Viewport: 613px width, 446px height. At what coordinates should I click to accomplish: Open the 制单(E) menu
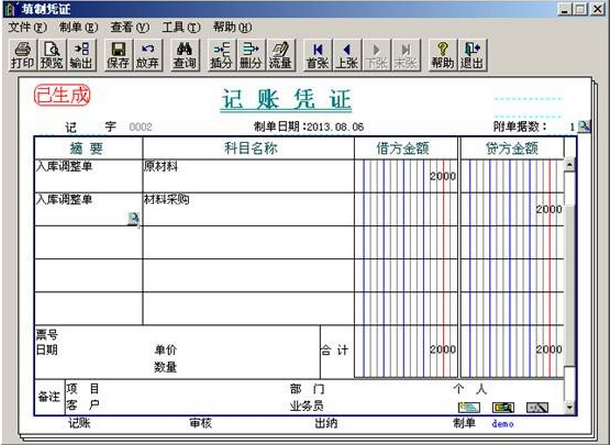(79, 27)
